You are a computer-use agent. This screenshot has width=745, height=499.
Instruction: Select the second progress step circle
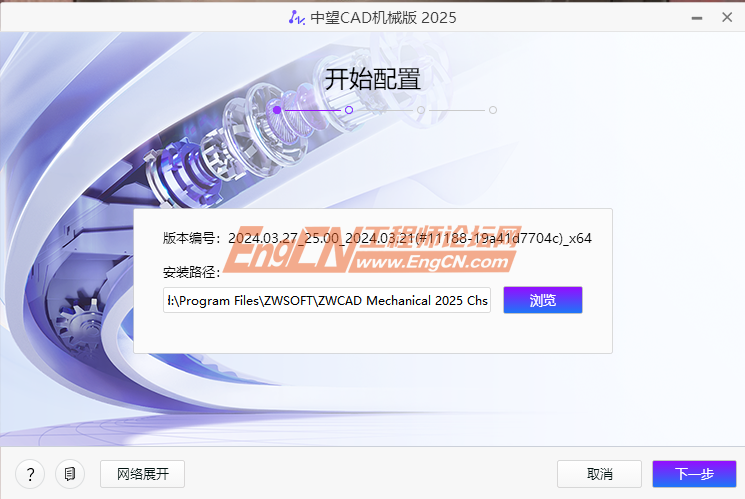pos(349,110)
